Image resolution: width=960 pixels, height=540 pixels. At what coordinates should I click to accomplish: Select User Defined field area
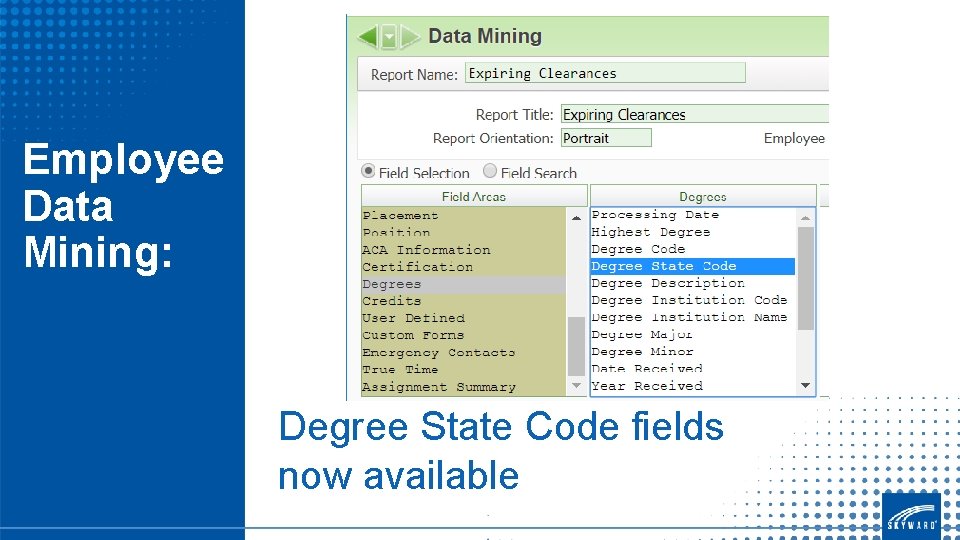click(x=463, y=318)
